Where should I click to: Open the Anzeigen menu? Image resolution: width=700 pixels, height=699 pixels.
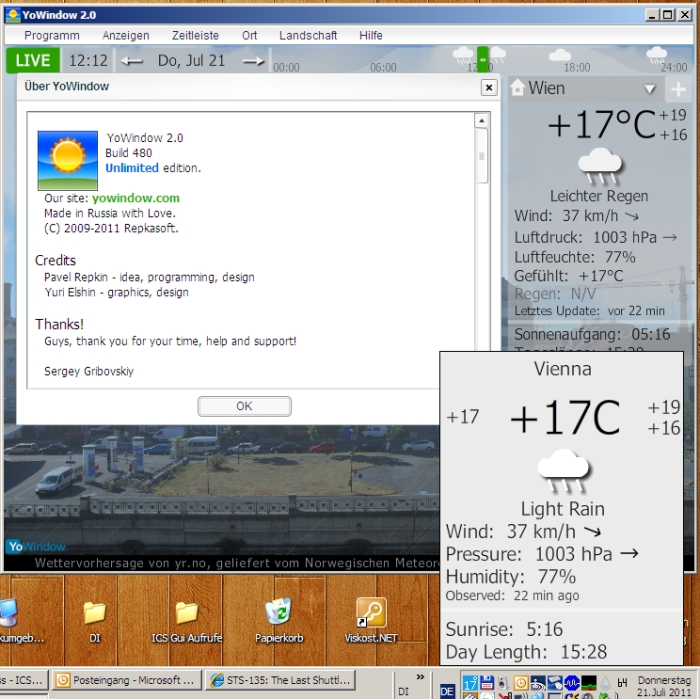coord(126,35)
